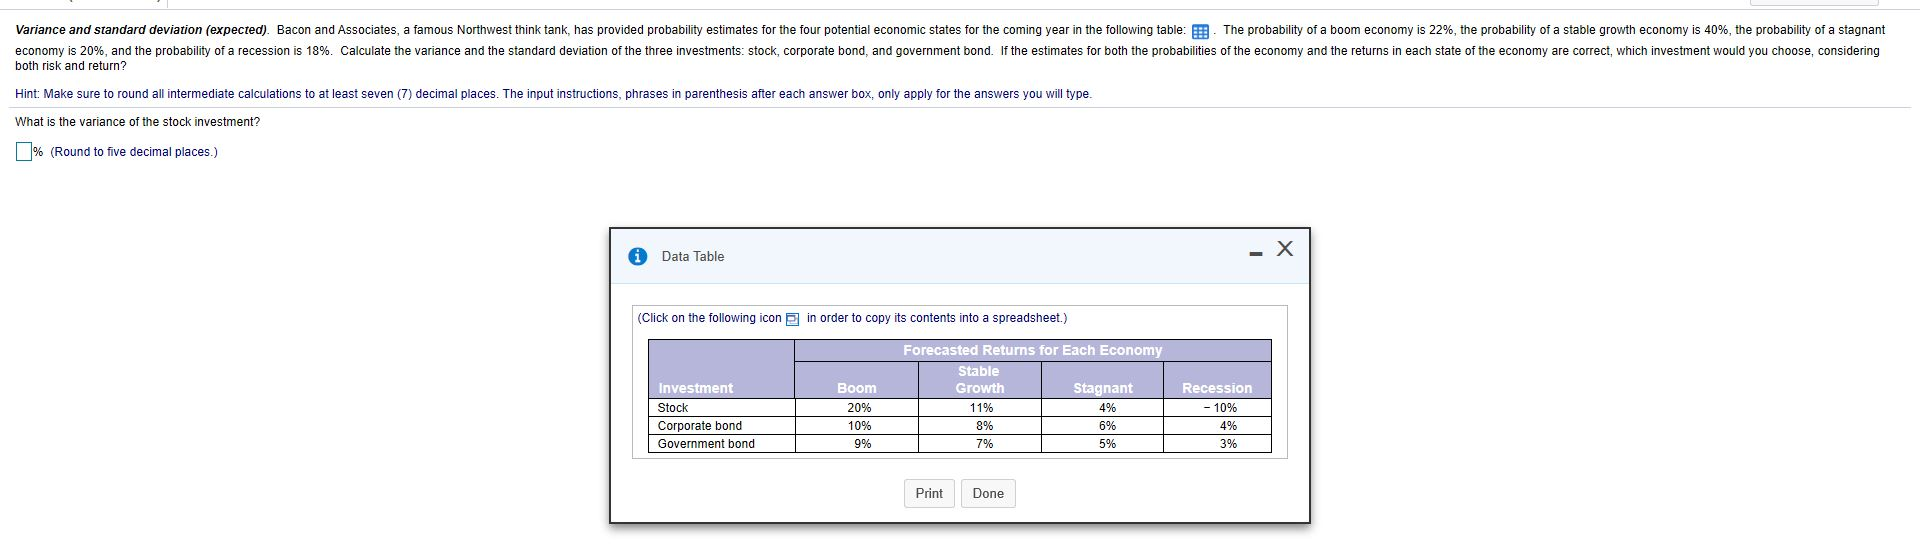Click Government bond Boom value 9%
This screenshot has width=1920, height=558.
[x=862, y=444]
